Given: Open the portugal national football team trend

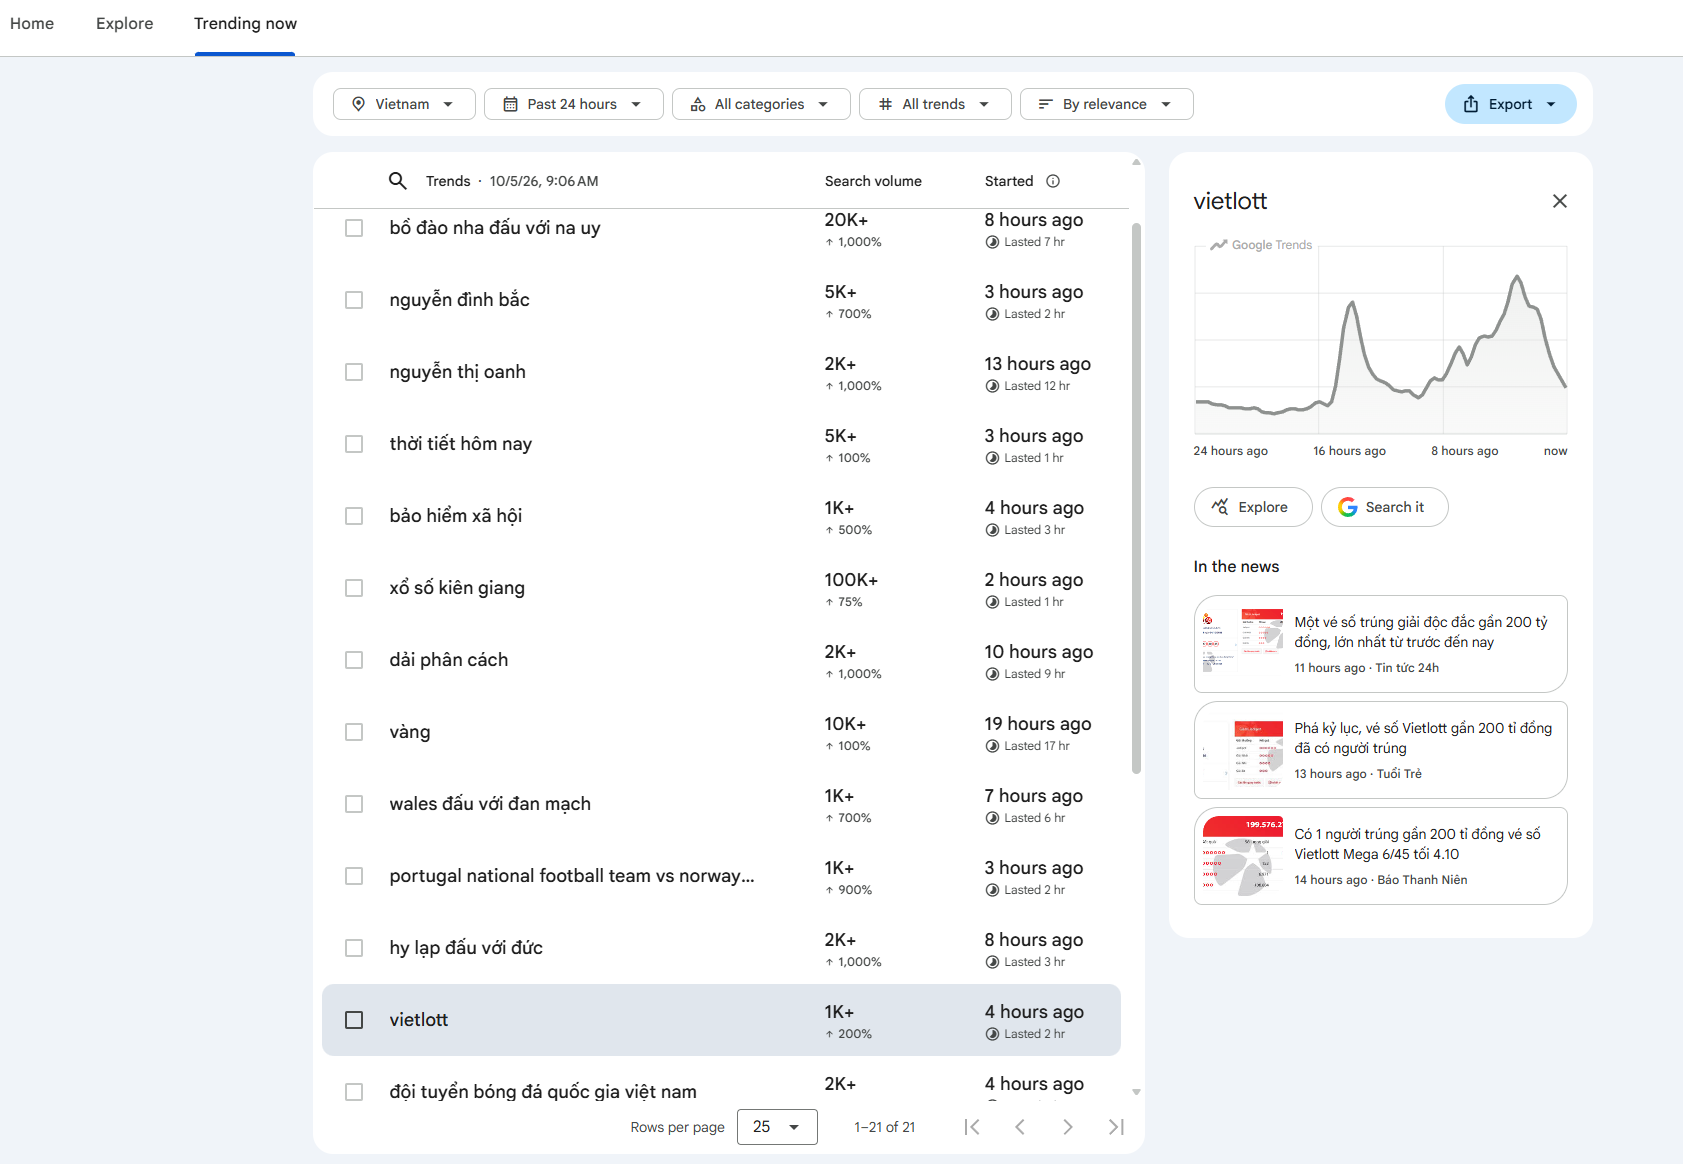Looking at the screenshot, I should pyautogui.click(x=721, y=876).
